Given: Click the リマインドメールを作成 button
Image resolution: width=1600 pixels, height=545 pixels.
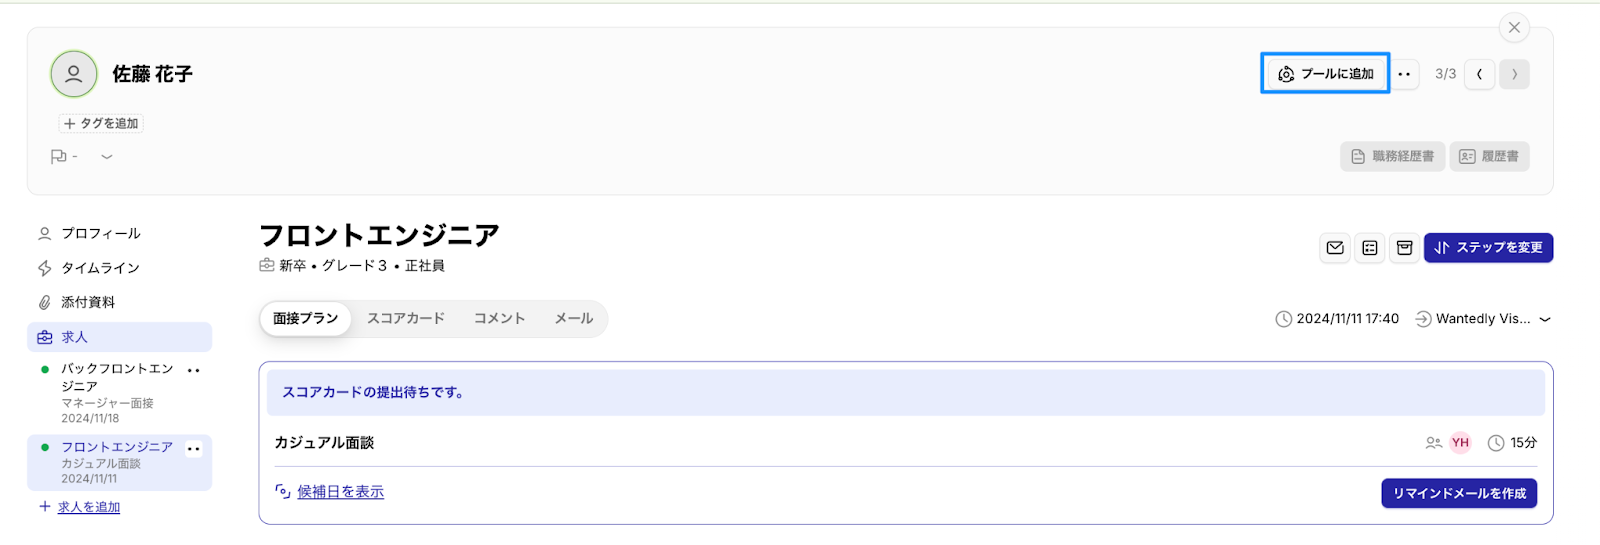Looking at the screenshot, I should point(1459,493).
